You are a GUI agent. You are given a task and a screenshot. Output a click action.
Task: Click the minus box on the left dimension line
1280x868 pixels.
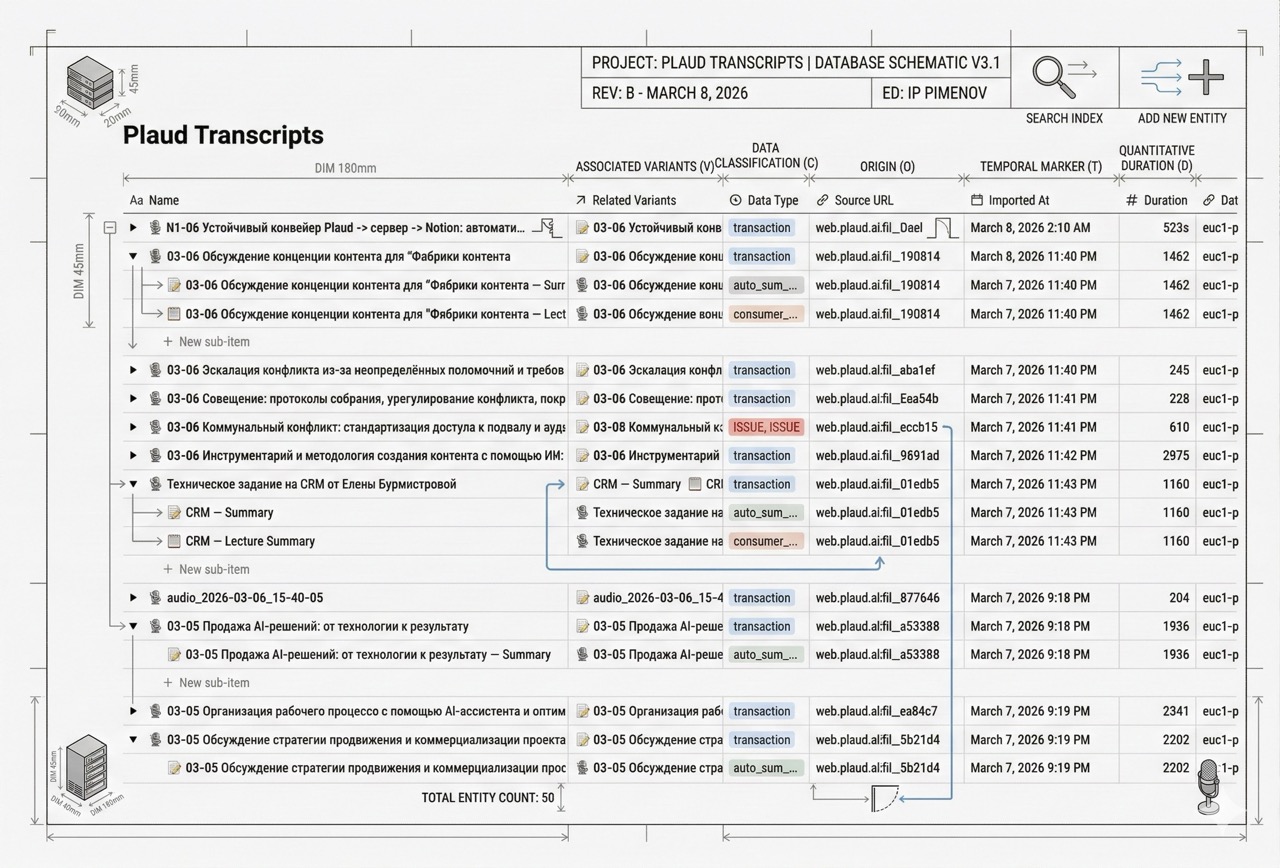click(x=110, y=228)
